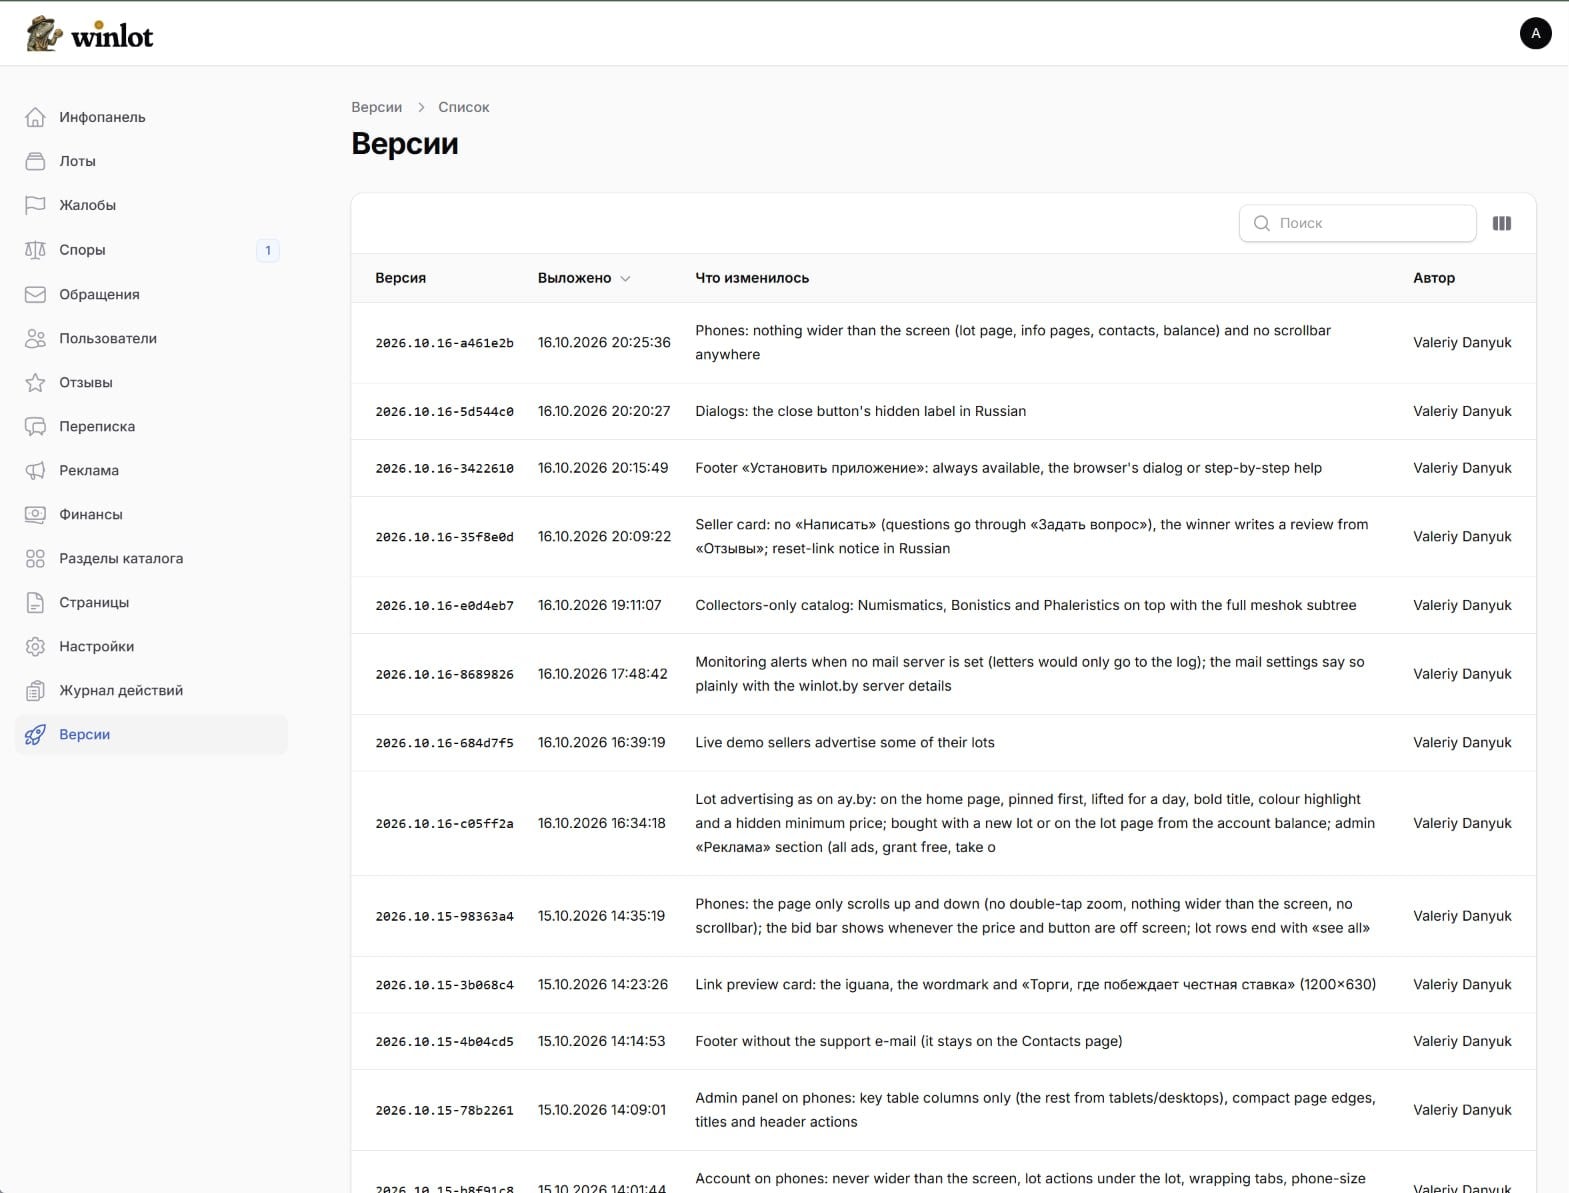Screen dimensions: 1569x1193
Task: Click timestamp 15.10.2026 14:14:53
Action: pyautogui.click(x=601, y=1041)
